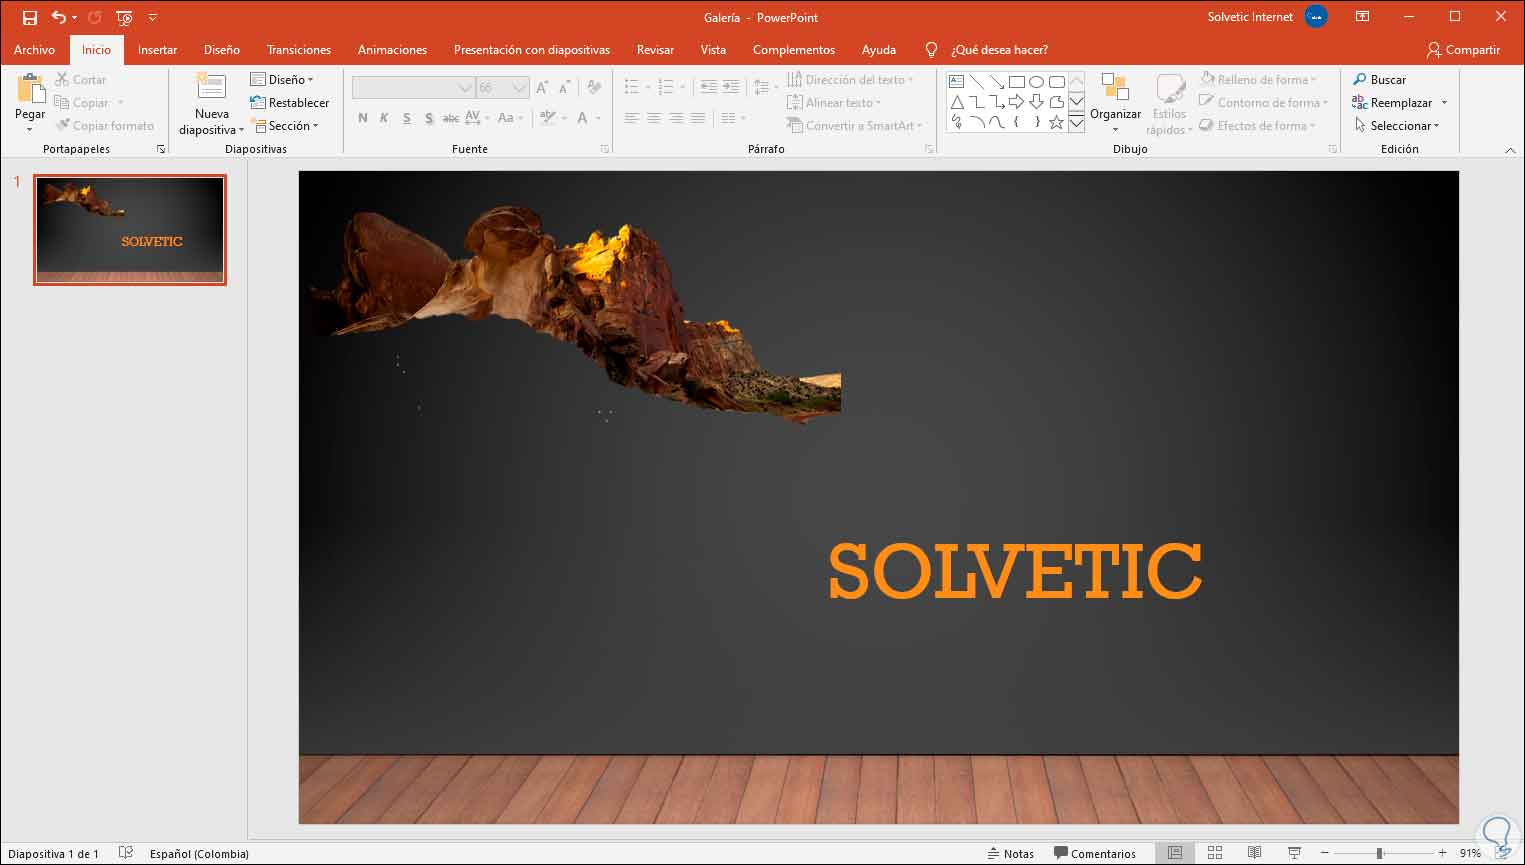Screen dimensions: 1525x865
Task: Select slide 1 thumbnail in panel
Action: tap(130, 230)
